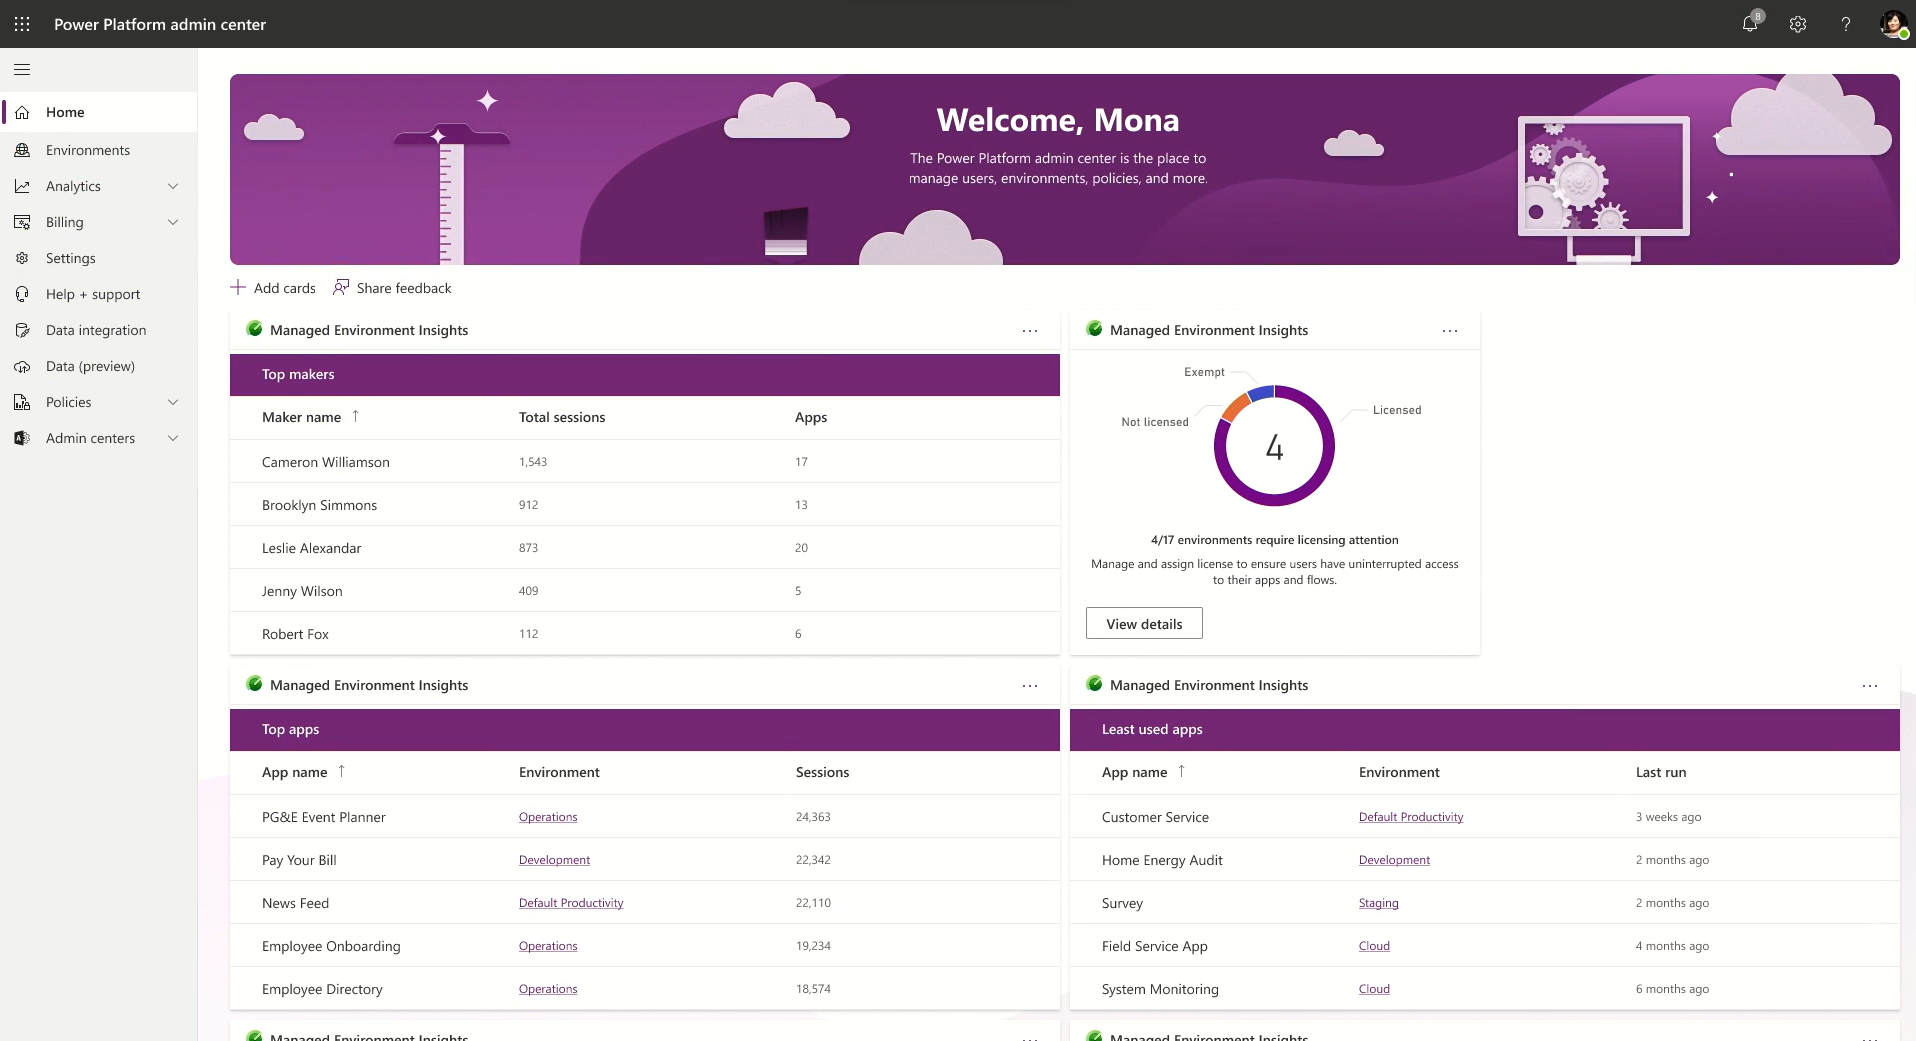1916x1041 pixels.
Task: Open more options on licensing donut card
Action: [1450, 330]
